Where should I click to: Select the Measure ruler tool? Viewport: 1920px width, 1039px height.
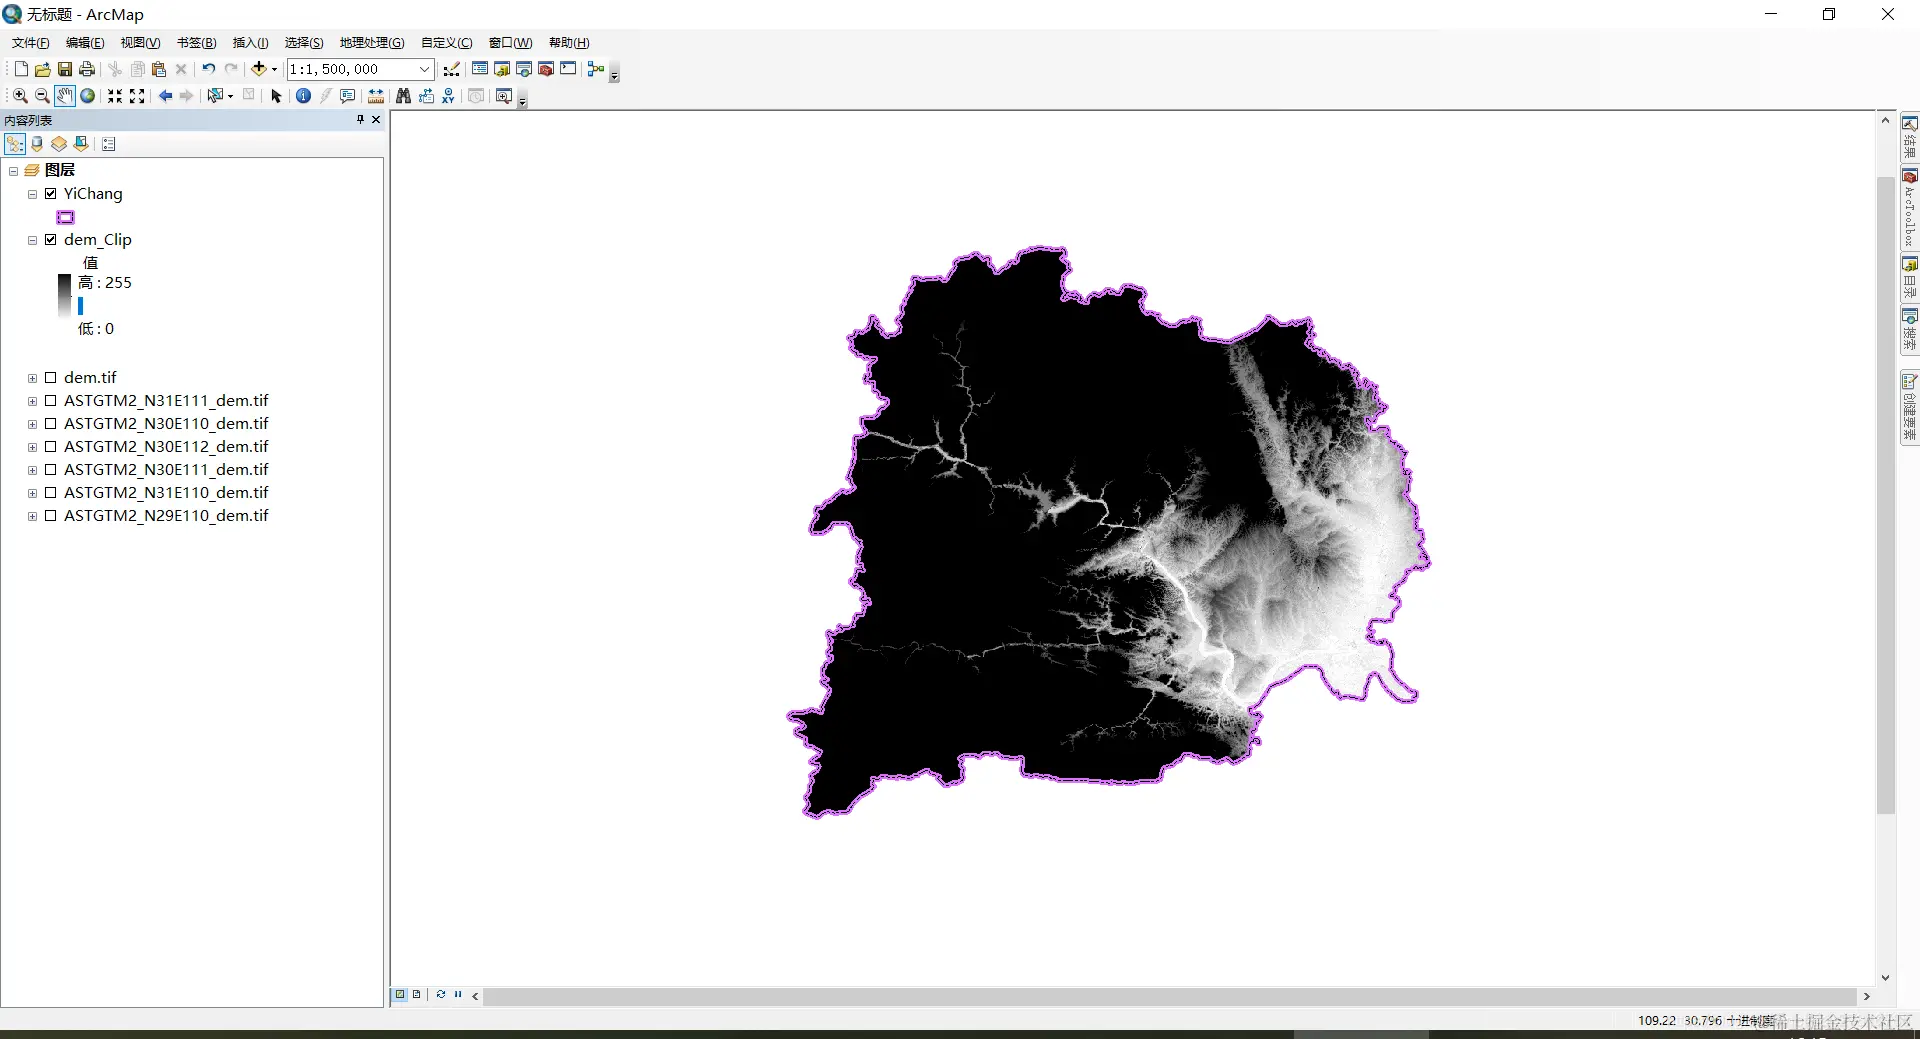(376, 96)
